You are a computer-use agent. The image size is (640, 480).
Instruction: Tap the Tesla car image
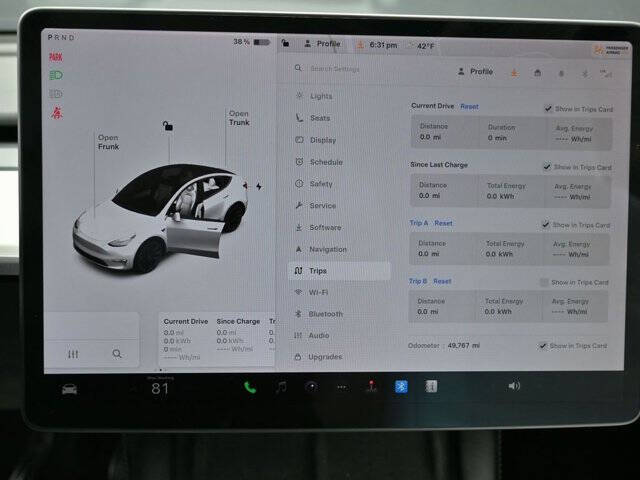point(160,218)
